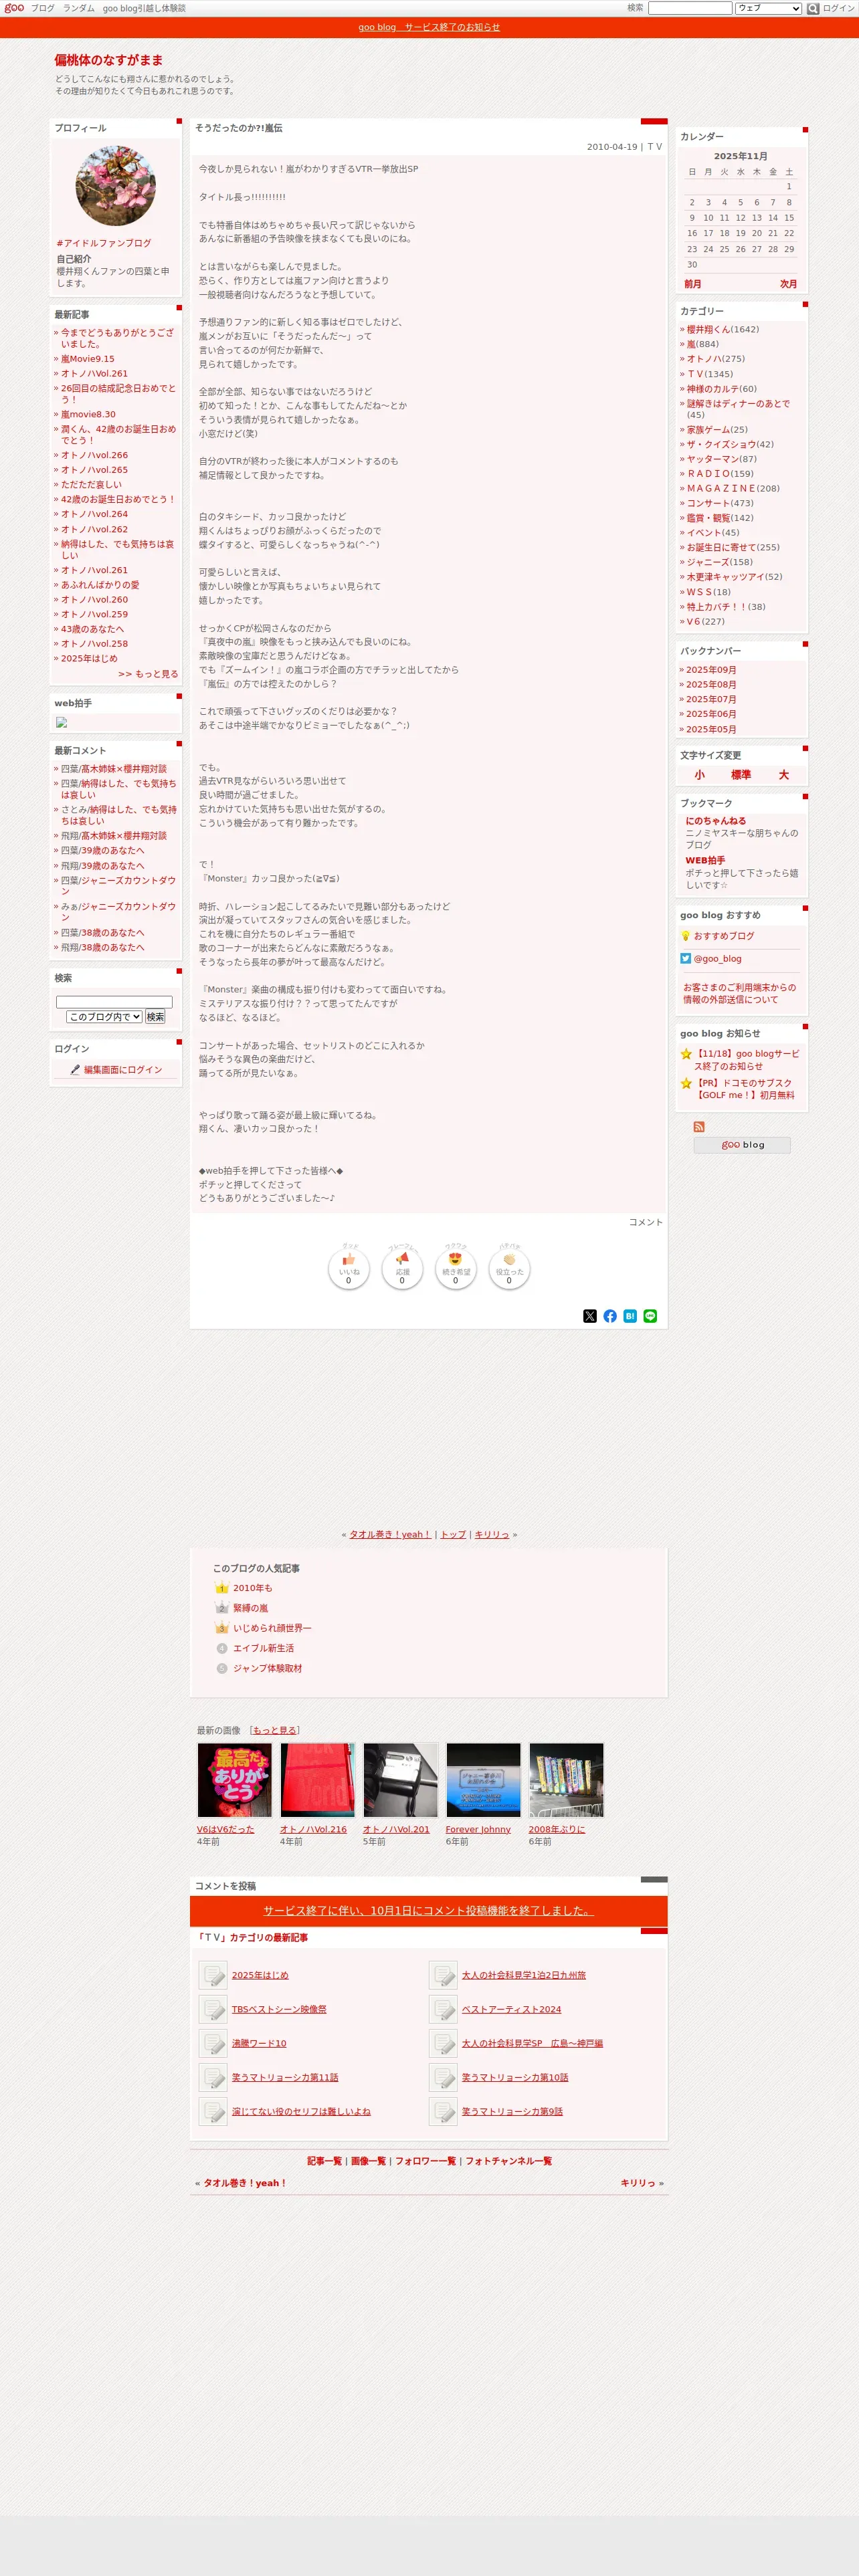This screenshot has width=859, height=2576.
Task: Open the #アイドルファンブログ hashtag link
Action: coord(104,243)
